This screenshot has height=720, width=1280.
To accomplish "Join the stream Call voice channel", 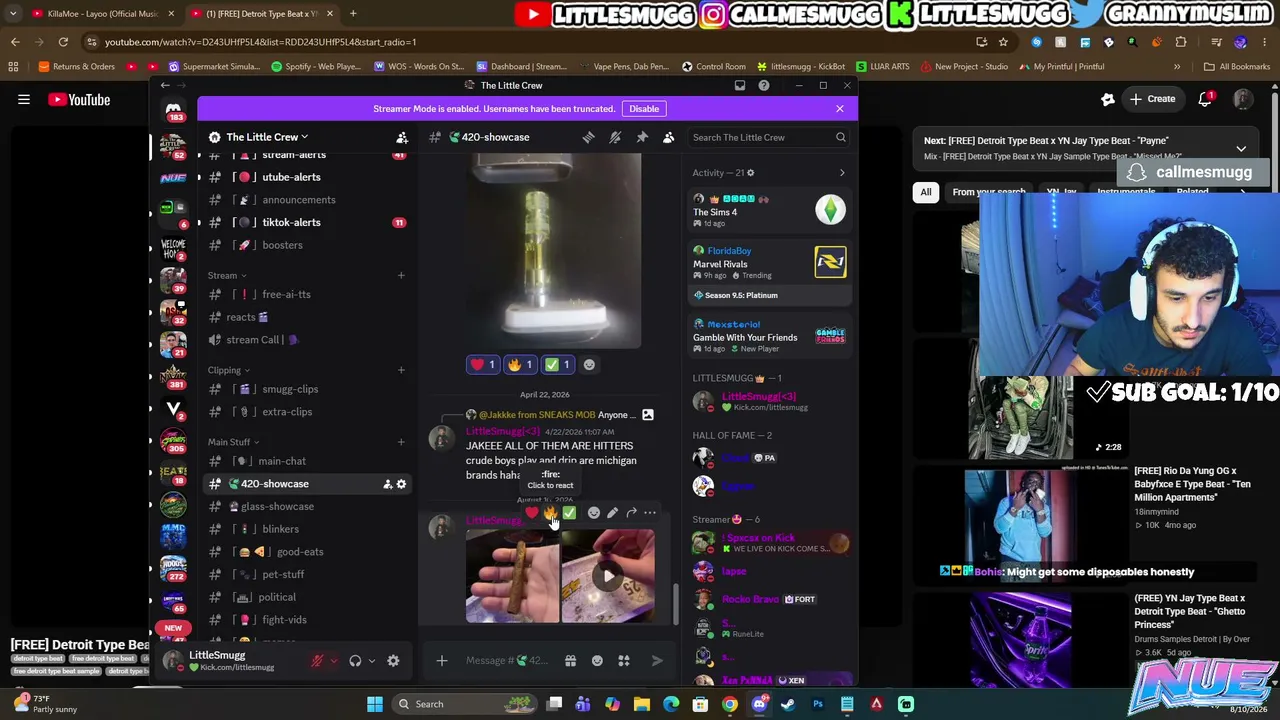I will (305, 340).
